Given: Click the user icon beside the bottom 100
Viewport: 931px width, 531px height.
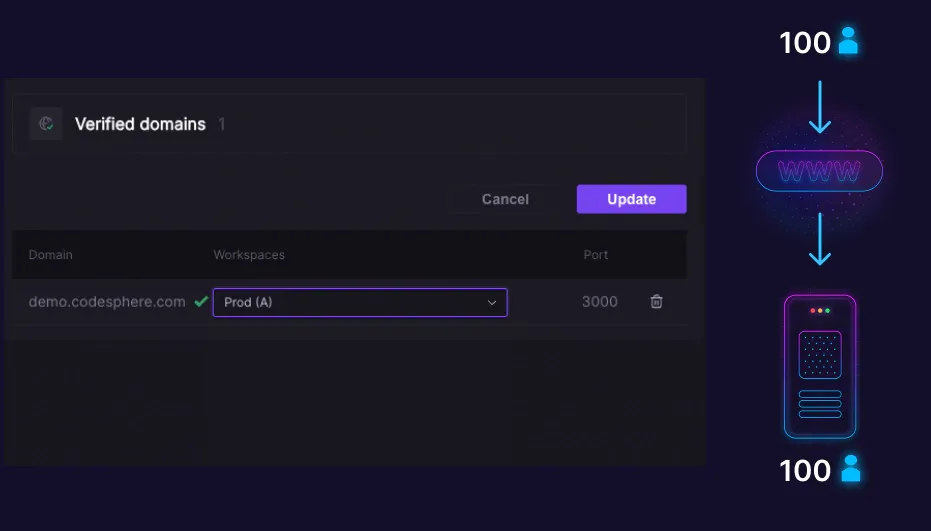Looking at the screenshot, I should coord(850,468).
